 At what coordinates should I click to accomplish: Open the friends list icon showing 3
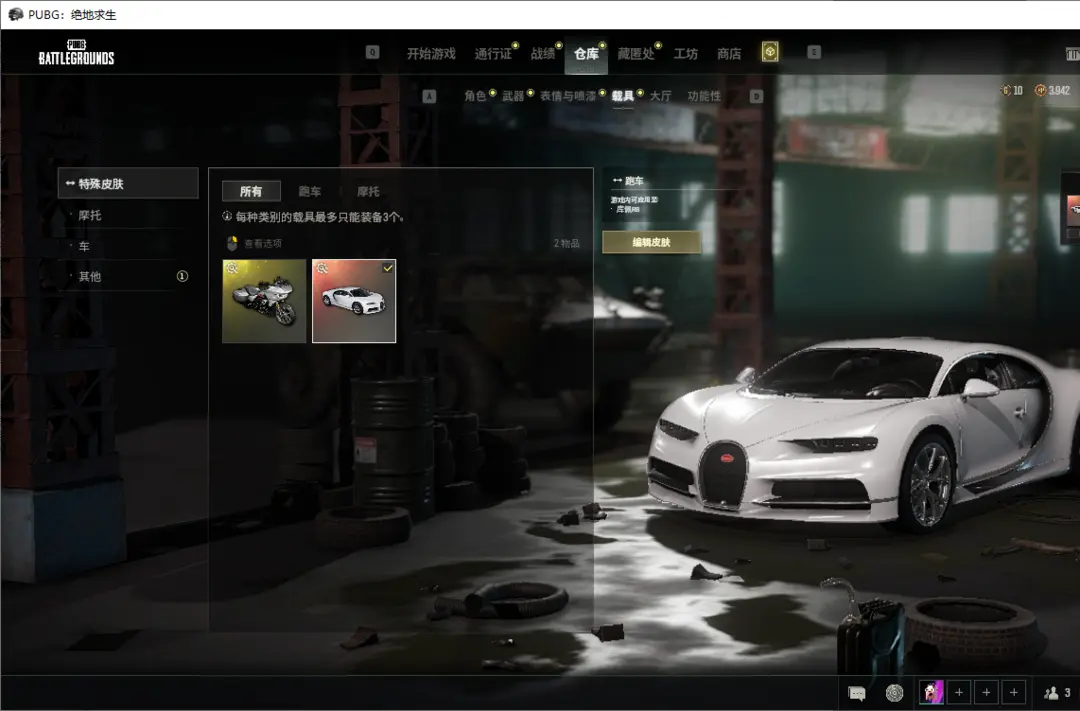tap(1057, 692)
